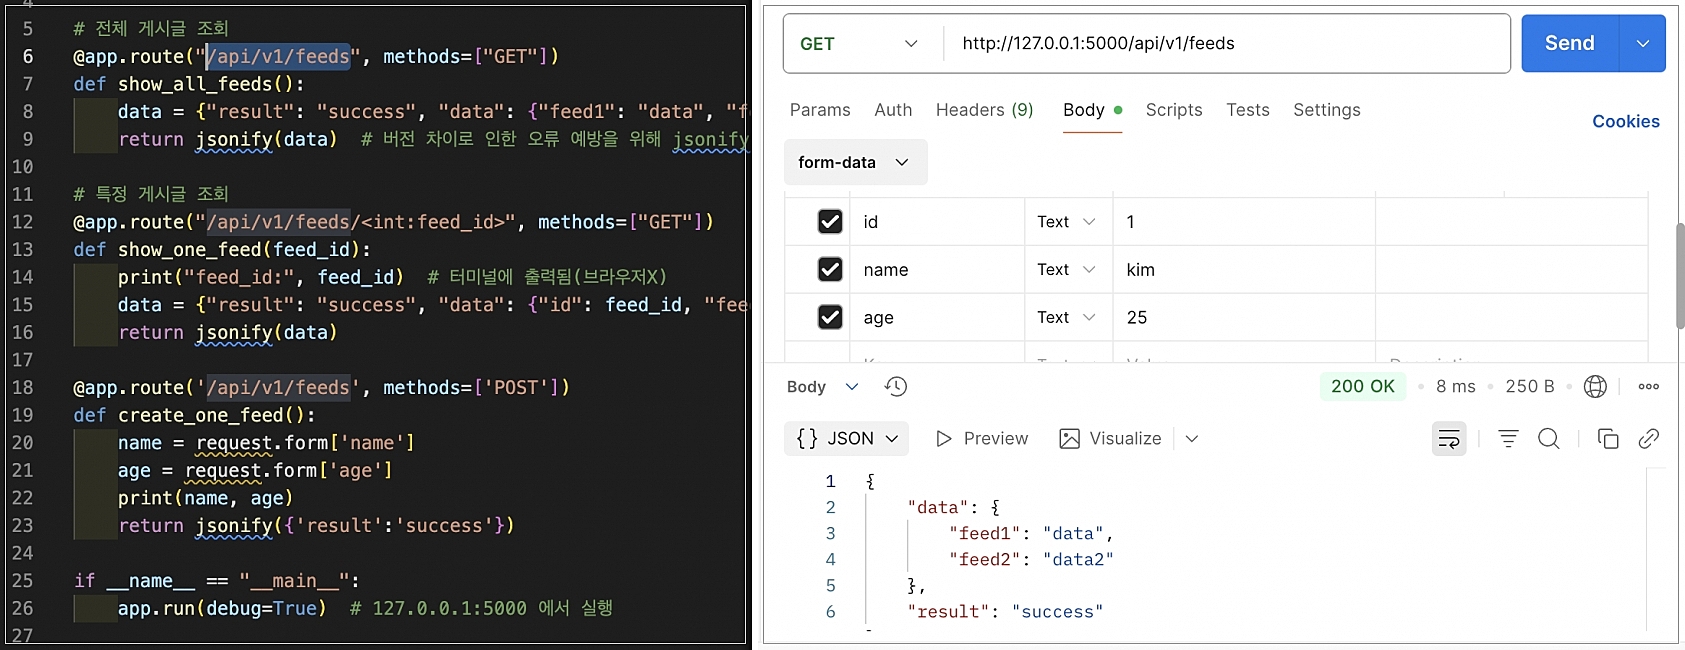Click "result" key in JSON response

tap(949, 611)
